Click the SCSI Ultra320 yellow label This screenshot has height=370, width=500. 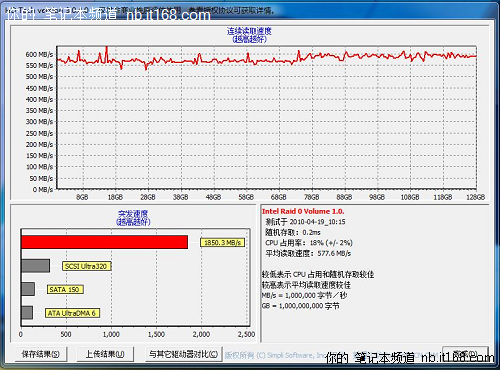coord(86,266)
